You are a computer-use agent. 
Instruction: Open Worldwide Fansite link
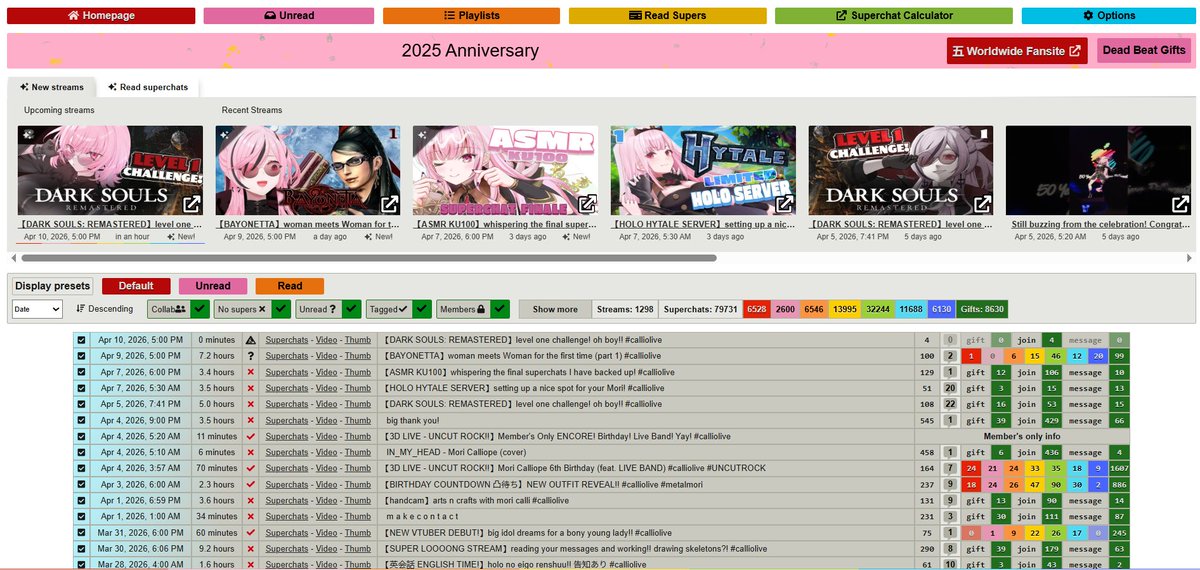[1017, 51]
